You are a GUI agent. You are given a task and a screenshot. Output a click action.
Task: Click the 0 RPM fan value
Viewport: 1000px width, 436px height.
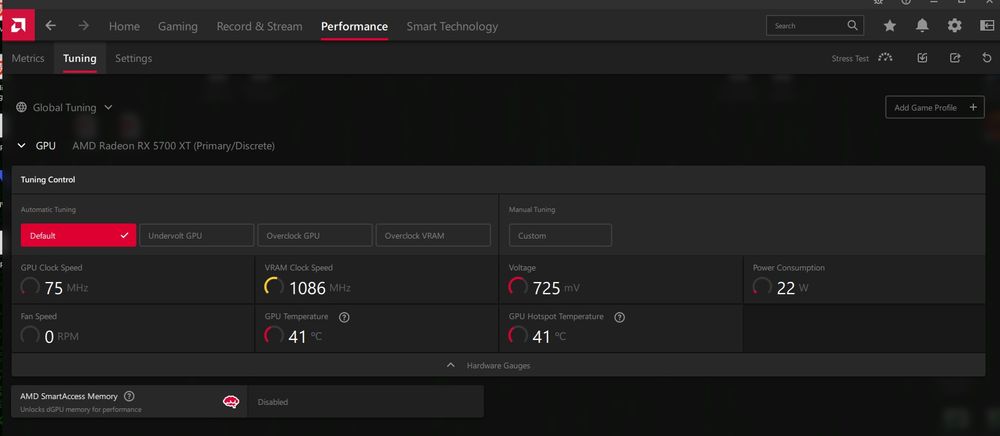[62, 337]
